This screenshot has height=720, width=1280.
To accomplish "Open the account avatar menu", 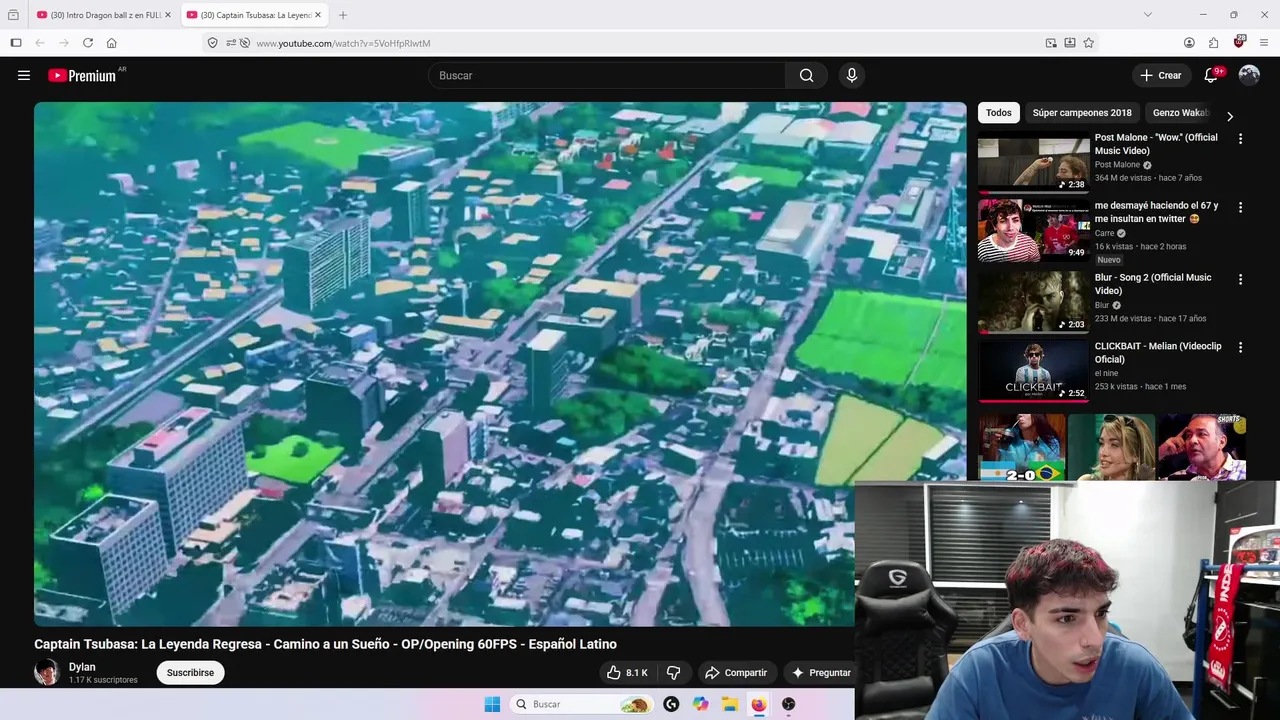I will [1249, 75].
